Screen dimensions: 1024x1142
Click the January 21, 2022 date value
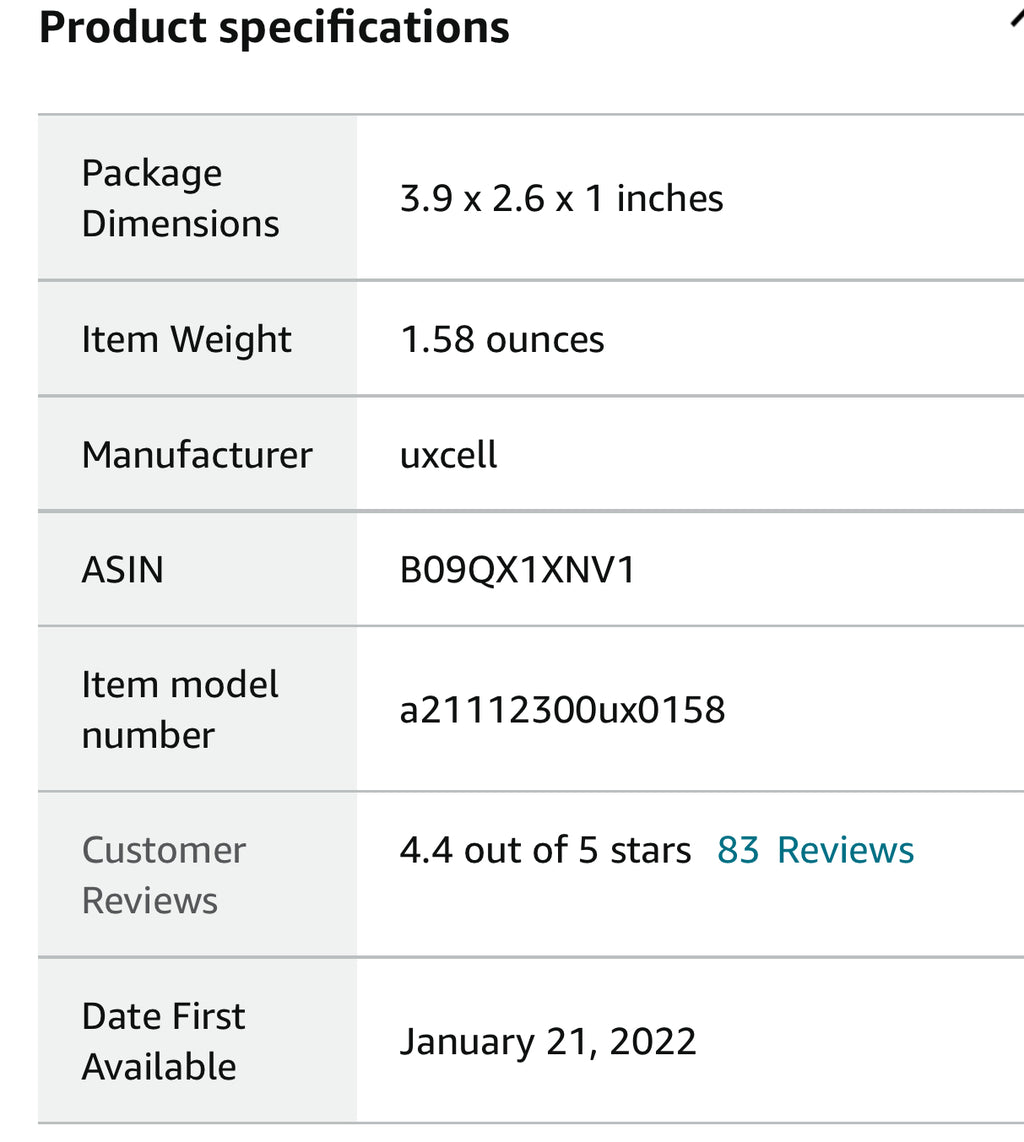click(548, 1041)
